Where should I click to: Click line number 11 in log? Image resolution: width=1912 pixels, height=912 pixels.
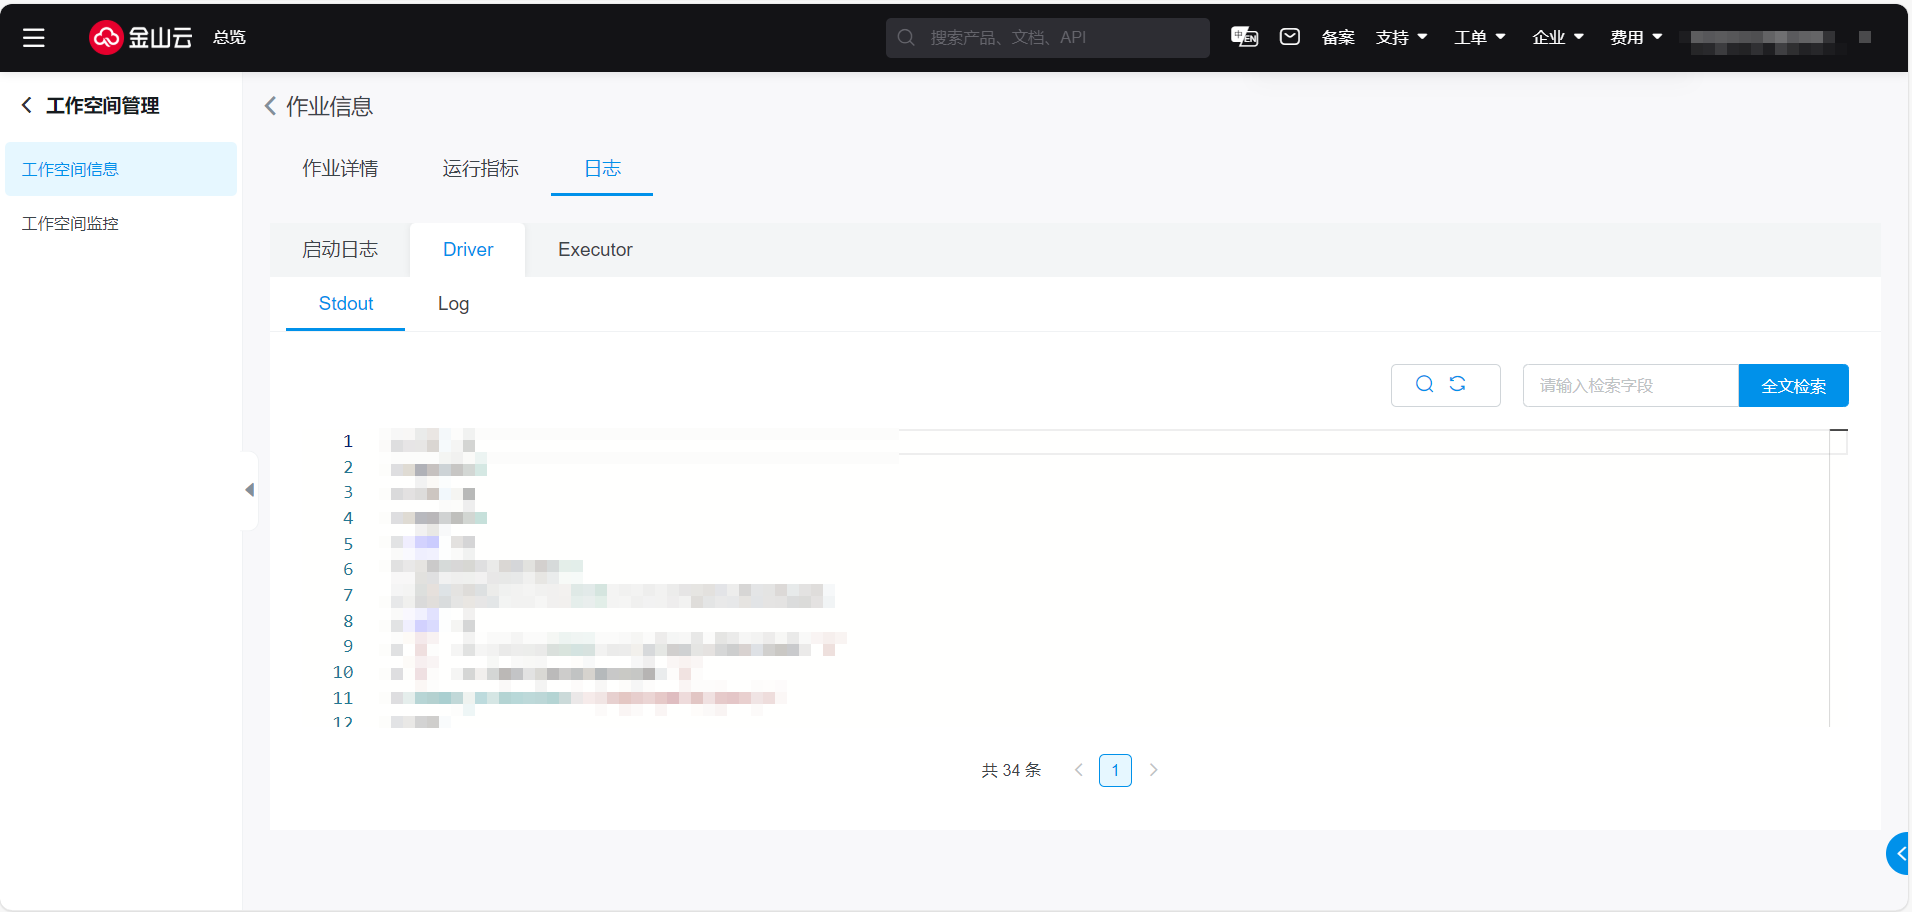coord(343,698)
